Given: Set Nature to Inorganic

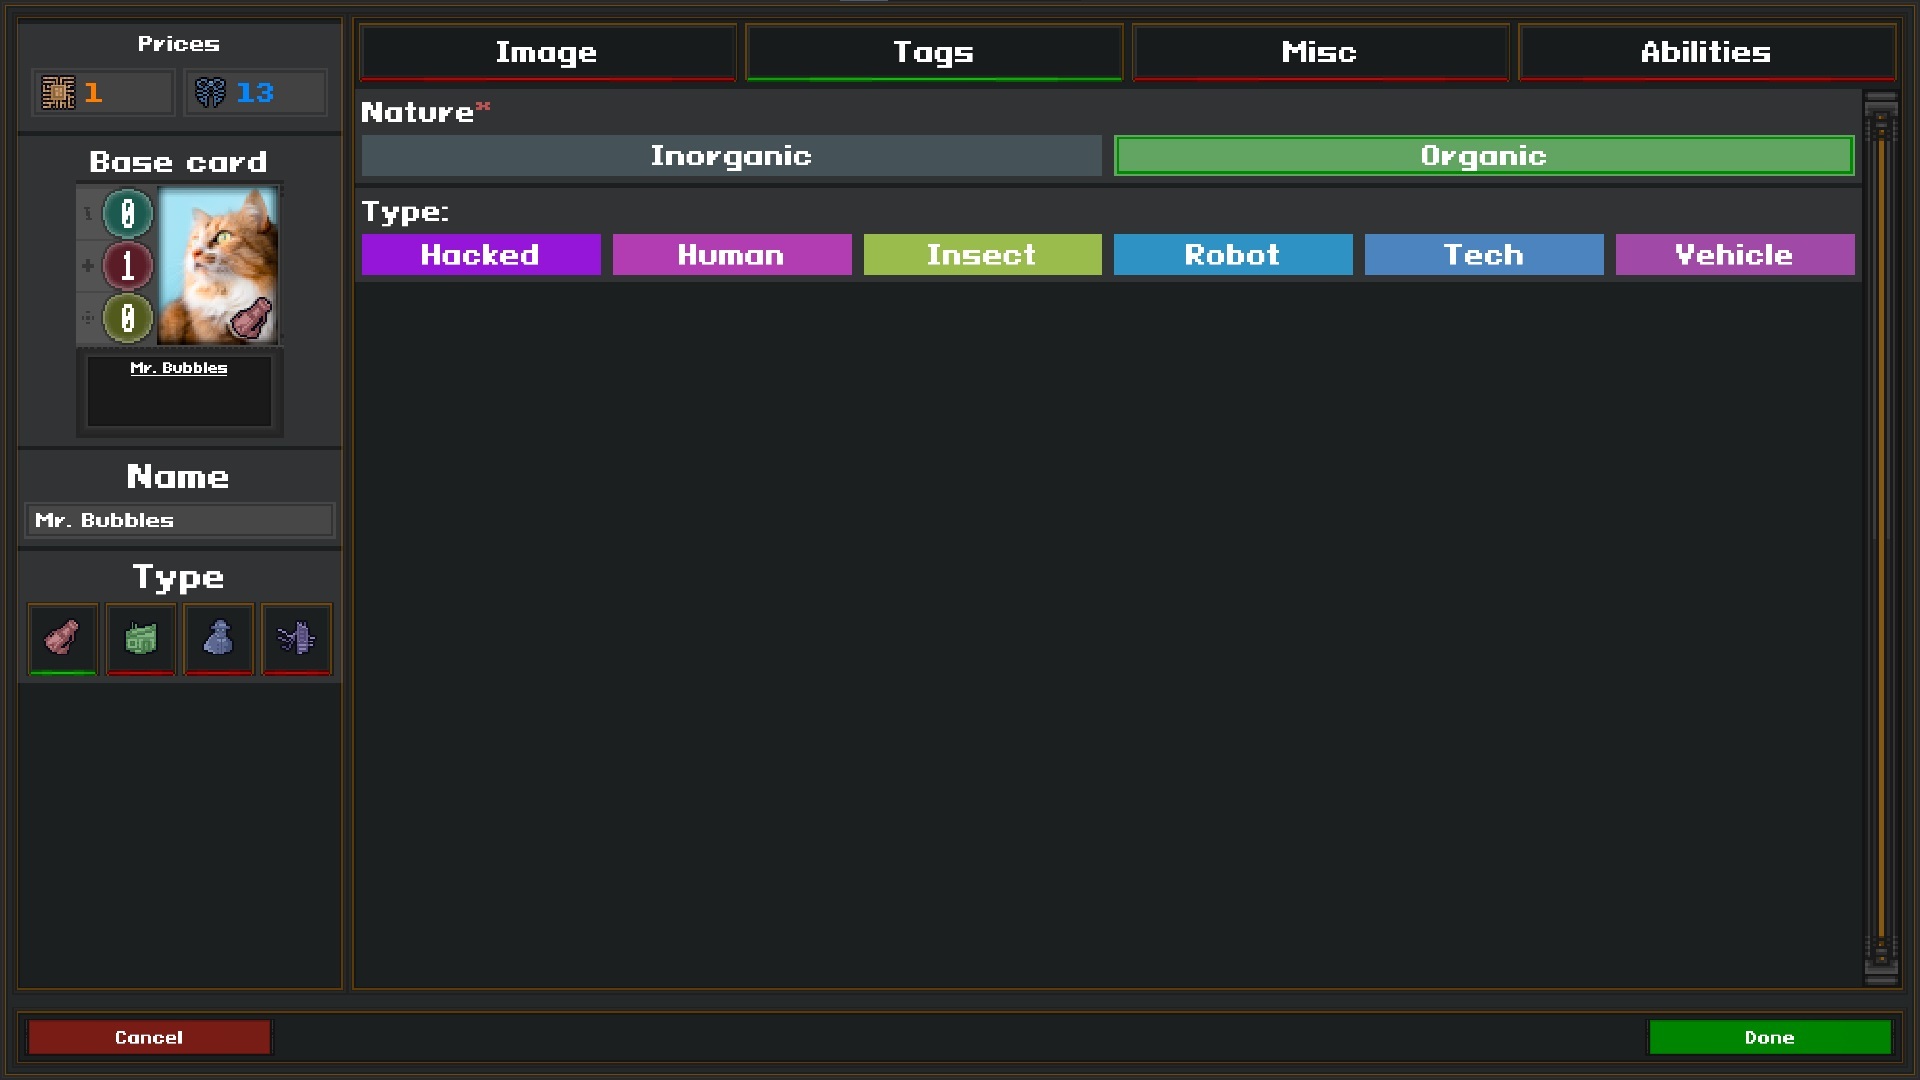Looking at the screenshot, I should click(x=731, y=156).
